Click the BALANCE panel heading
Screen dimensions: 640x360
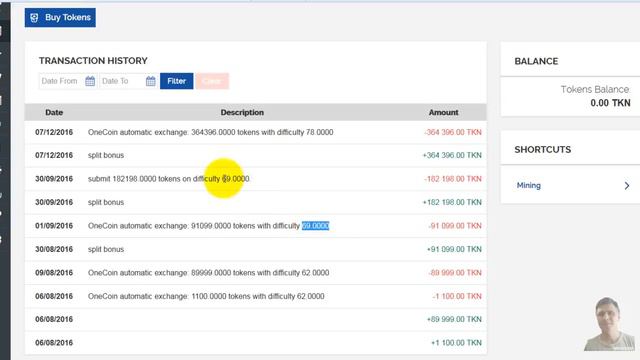click(536, 61)
